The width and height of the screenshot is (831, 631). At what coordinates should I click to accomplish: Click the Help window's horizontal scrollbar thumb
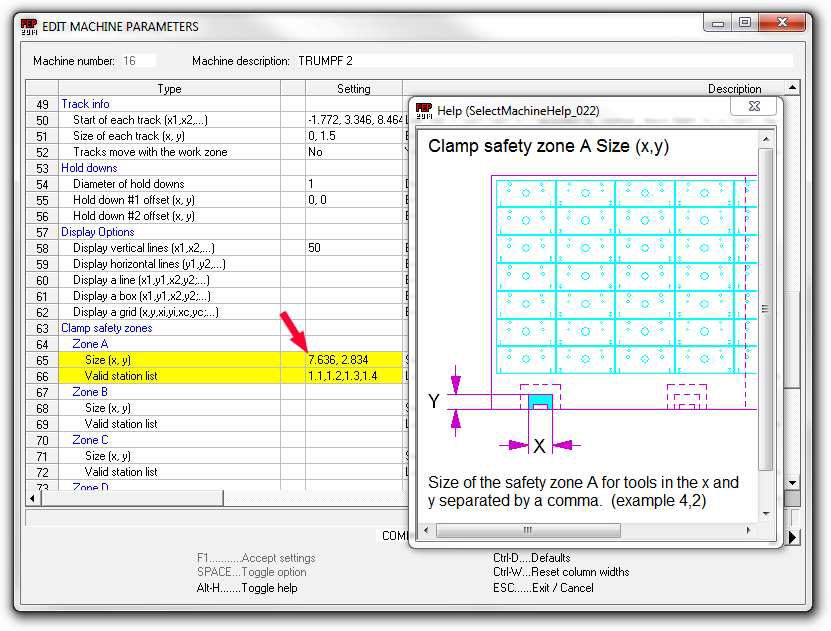[x=528, y=530]
